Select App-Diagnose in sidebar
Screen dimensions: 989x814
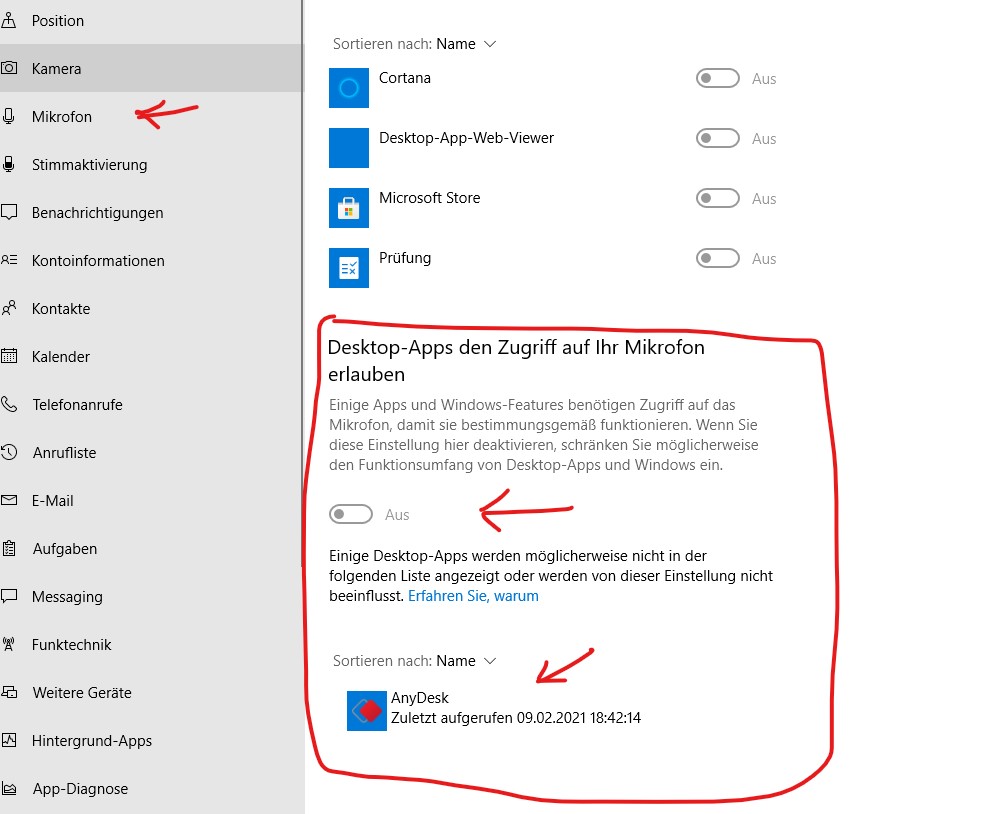[151, 788]
